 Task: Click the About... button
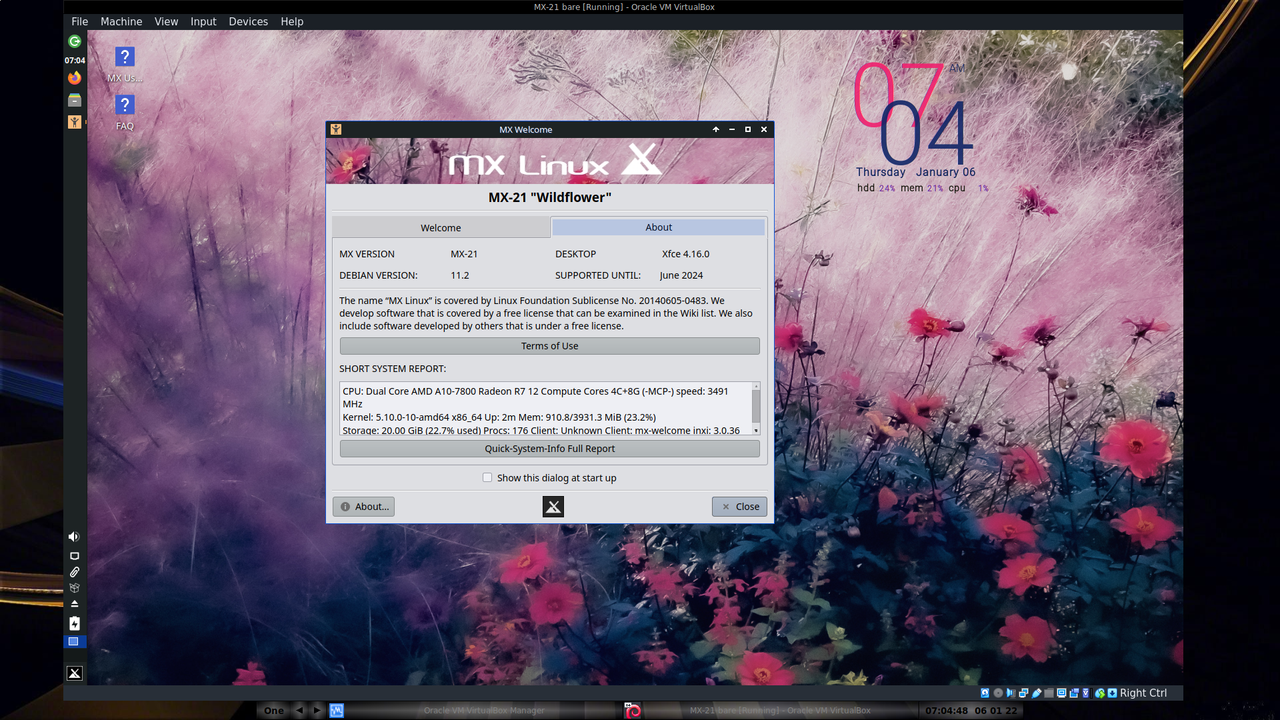[x=363, y=507]
